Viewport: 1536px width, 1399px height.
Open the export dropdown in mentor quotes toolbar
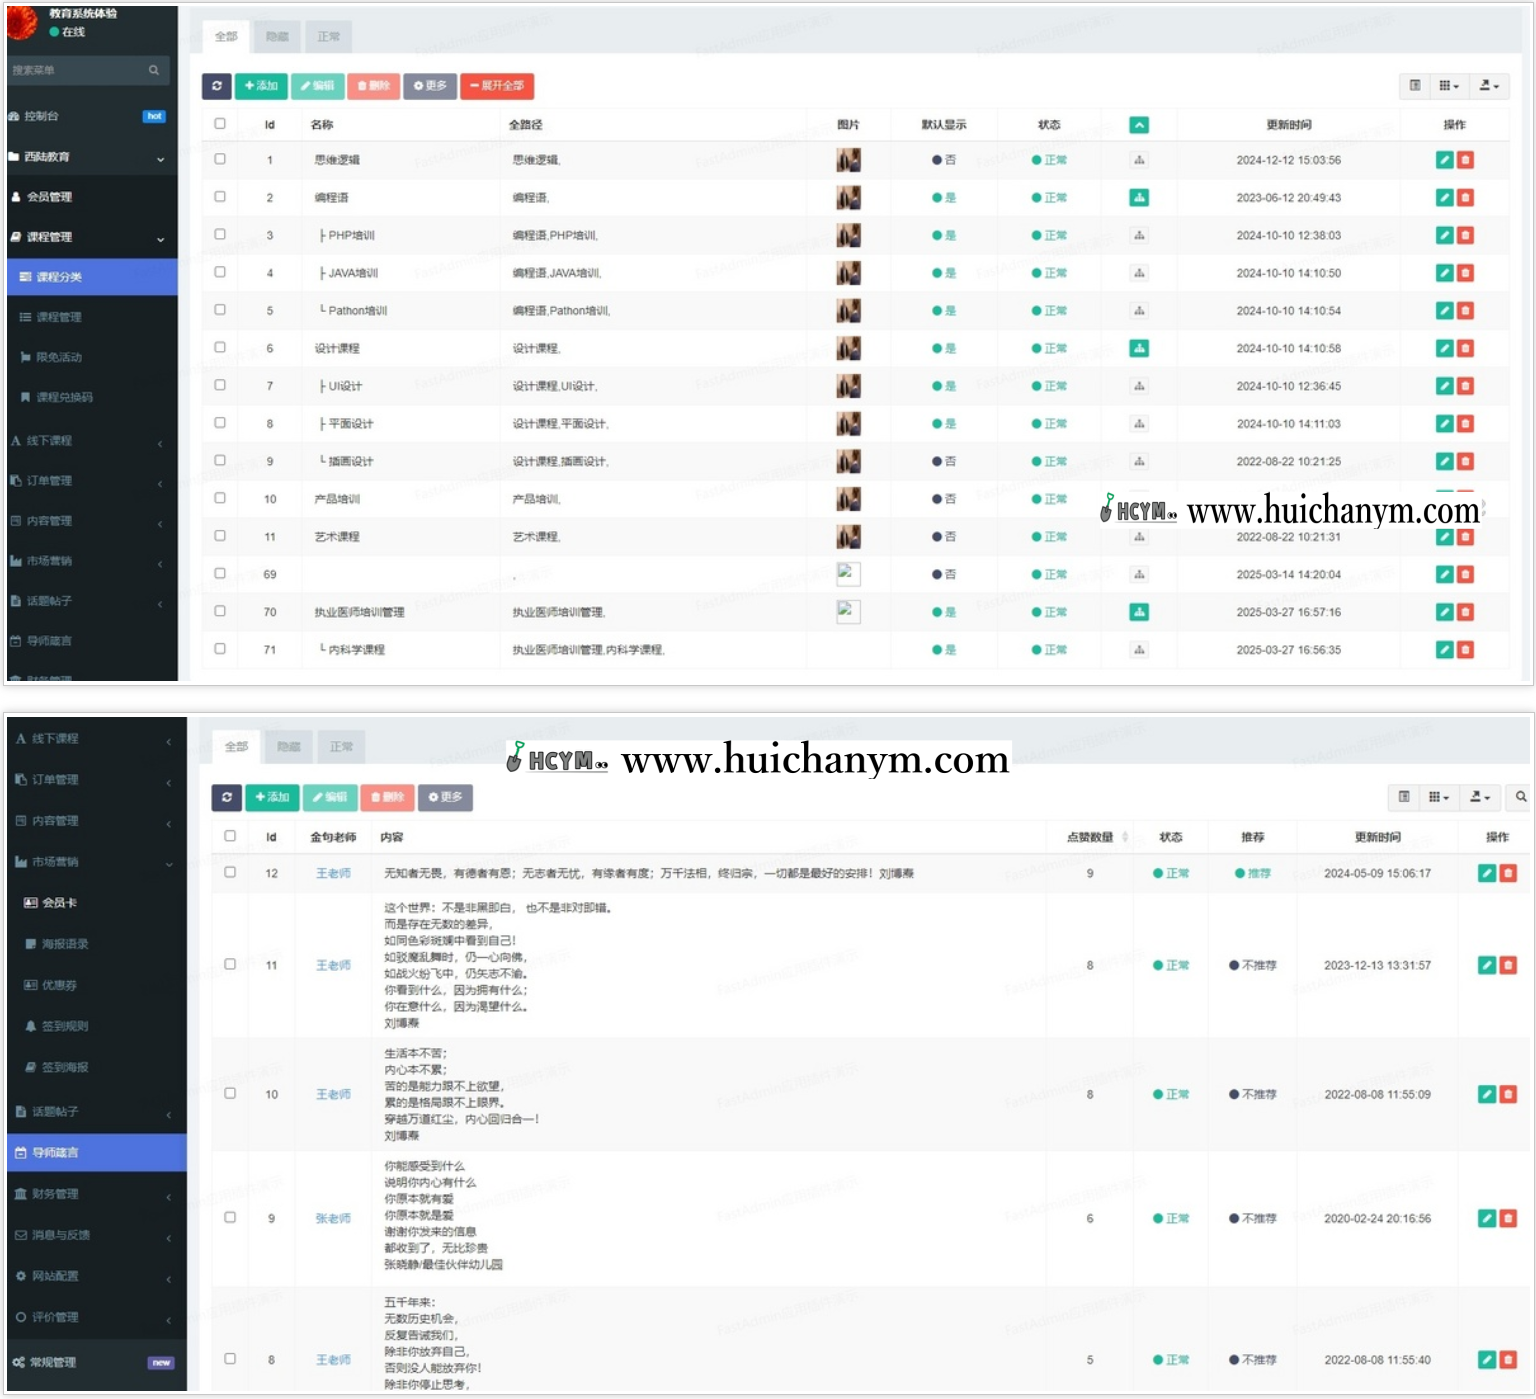click(x=1479, y=797)
